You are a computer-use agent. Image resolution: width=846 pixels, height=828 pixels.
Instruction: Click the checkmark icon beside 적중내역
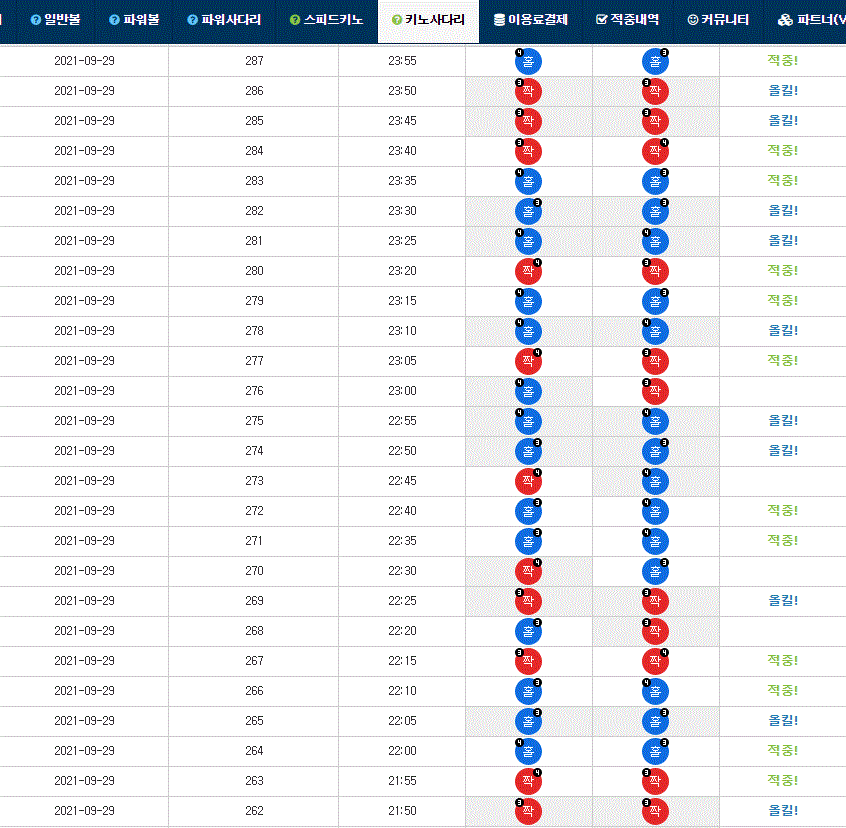pyautogui.click(x=602, y=19)
